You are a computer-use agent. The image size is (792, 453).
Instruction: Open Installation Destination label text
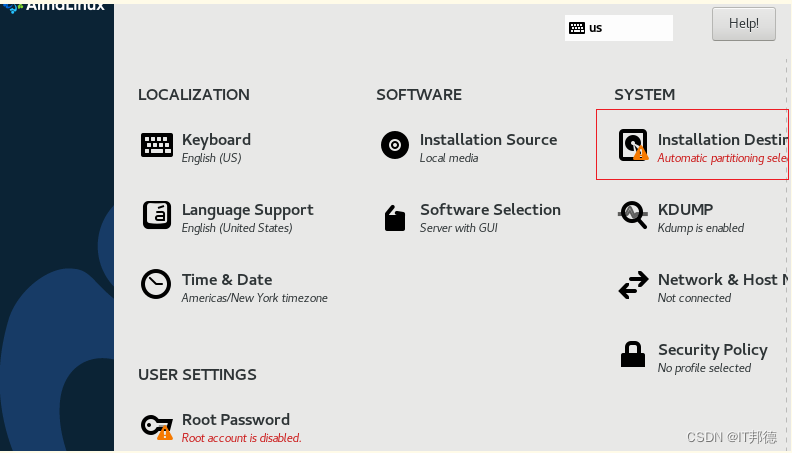[723, 140]
